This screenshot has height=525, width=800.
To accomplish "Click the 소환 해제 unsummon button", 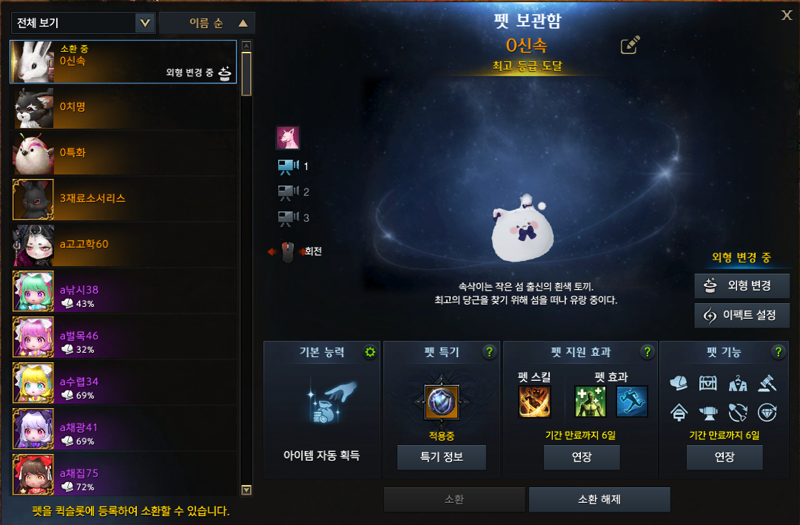I will pyautogui.click(x=599, y=499).
